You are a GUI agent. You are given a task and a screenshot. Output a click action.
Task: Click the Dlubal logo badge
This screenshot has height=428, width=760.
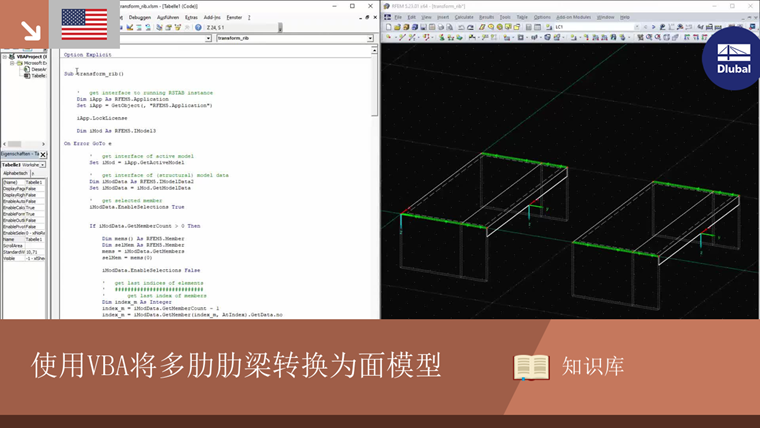point(733,58)
